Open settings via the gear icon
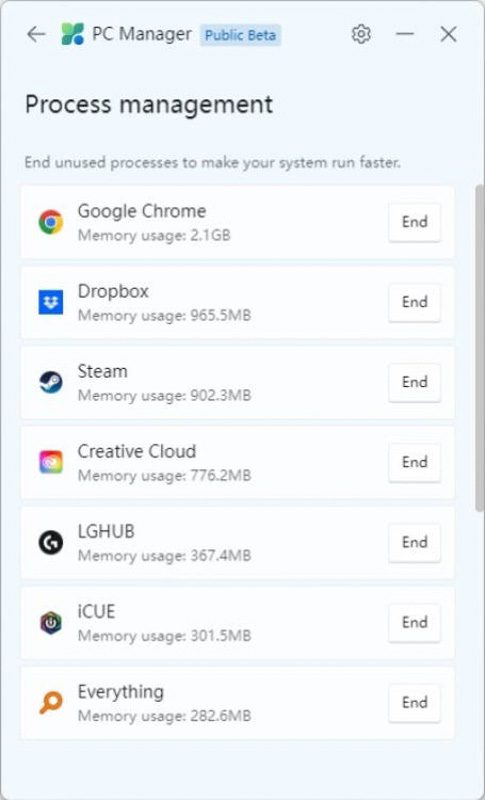 point(361,34)
